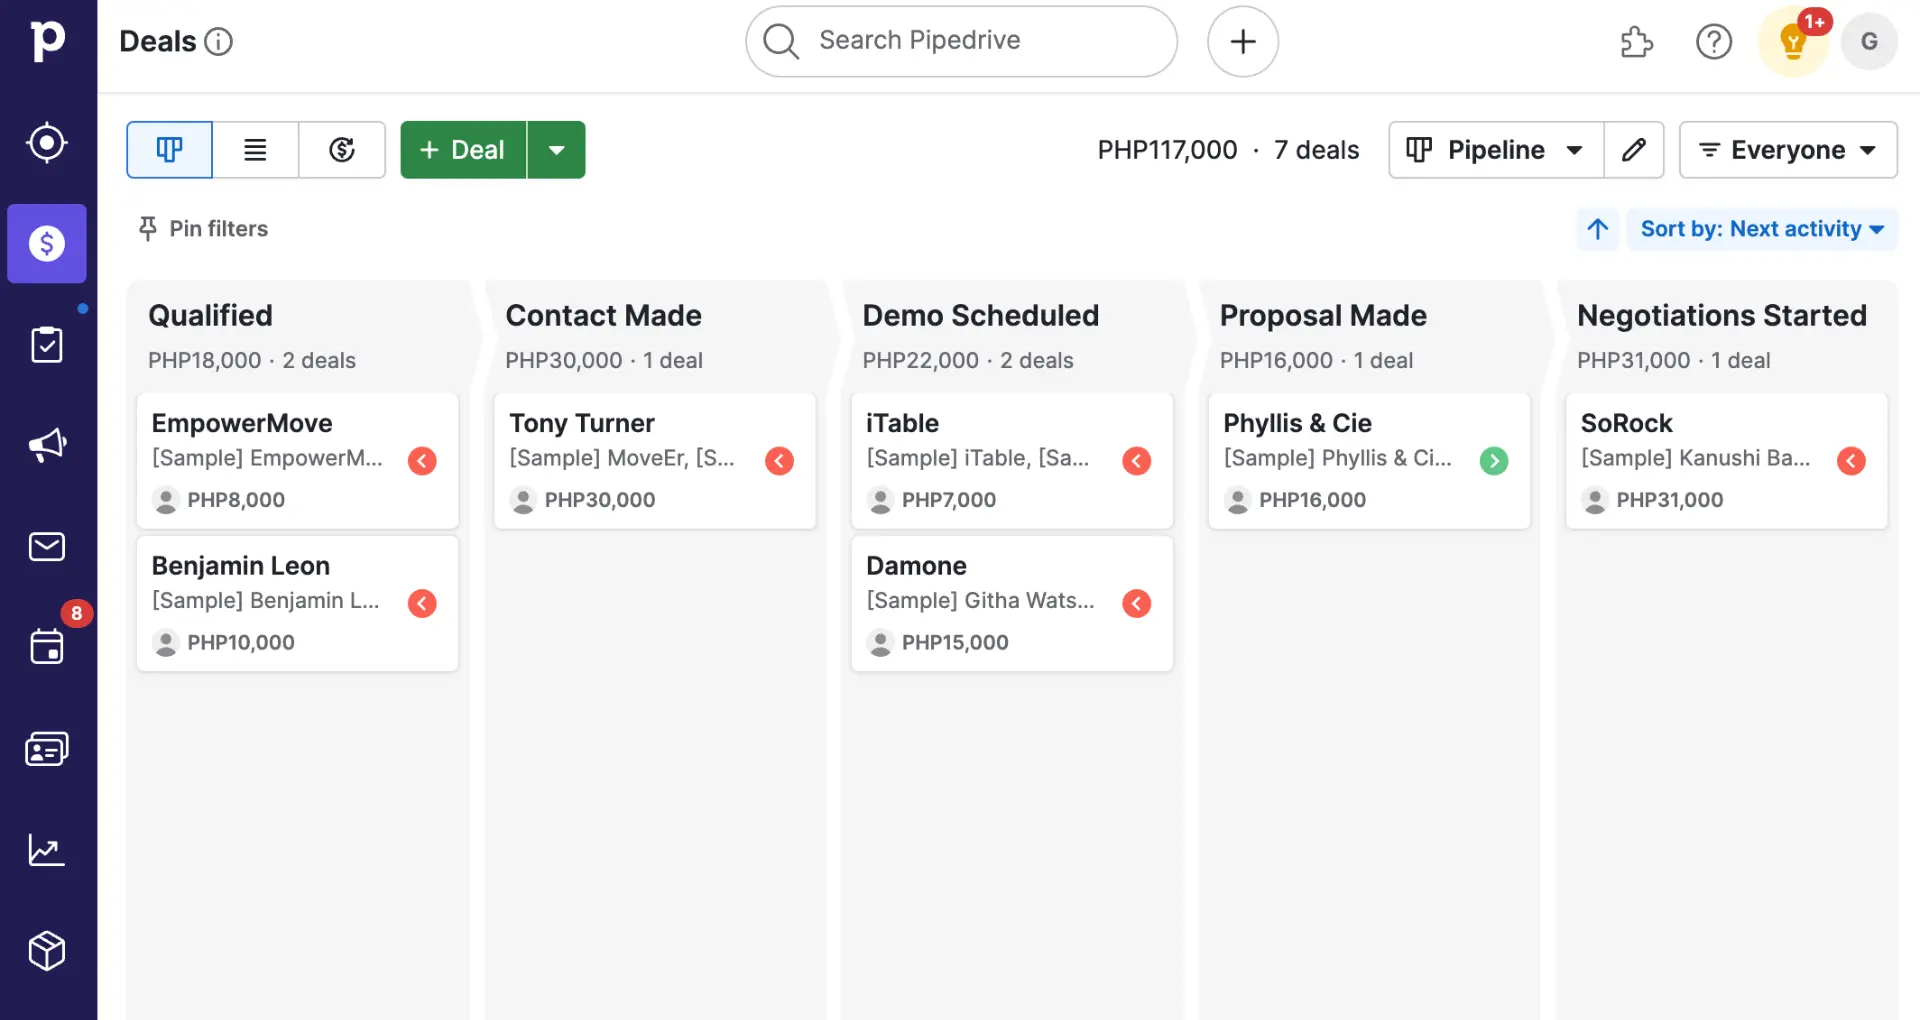Open the iTable deal
This screenshot has height=1020, width=1920.
coord(1011,461)
